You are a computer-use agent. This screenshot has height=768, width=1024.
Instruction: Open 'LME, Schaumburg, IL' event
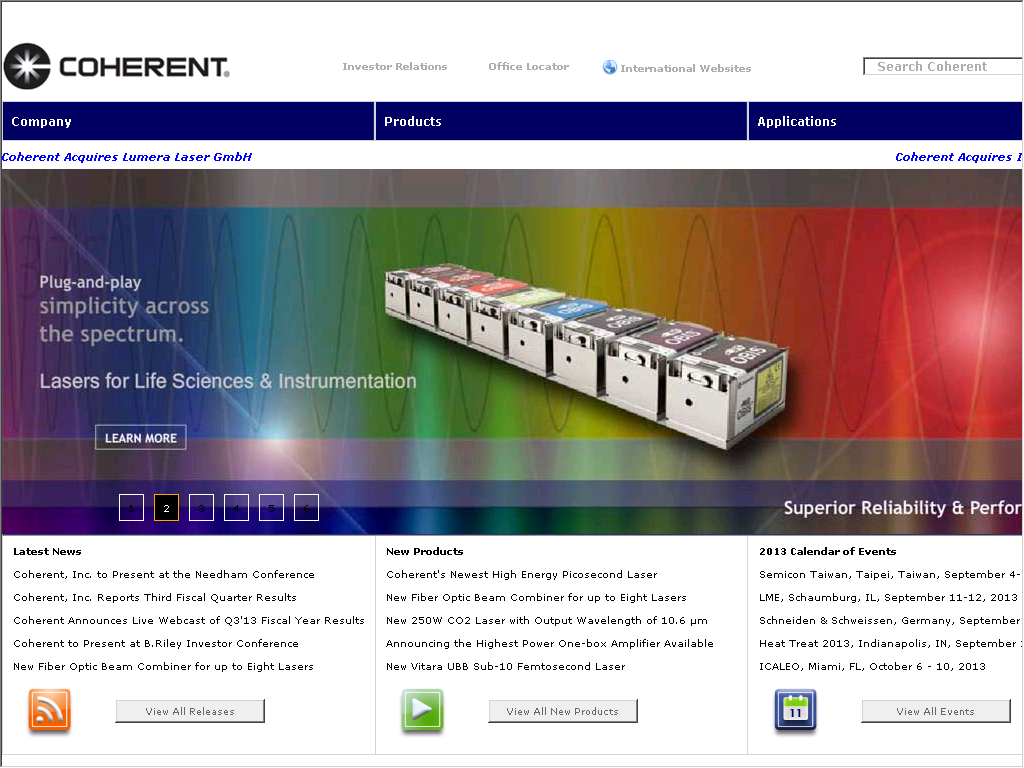pyautogui.click(x=888, y=598)
